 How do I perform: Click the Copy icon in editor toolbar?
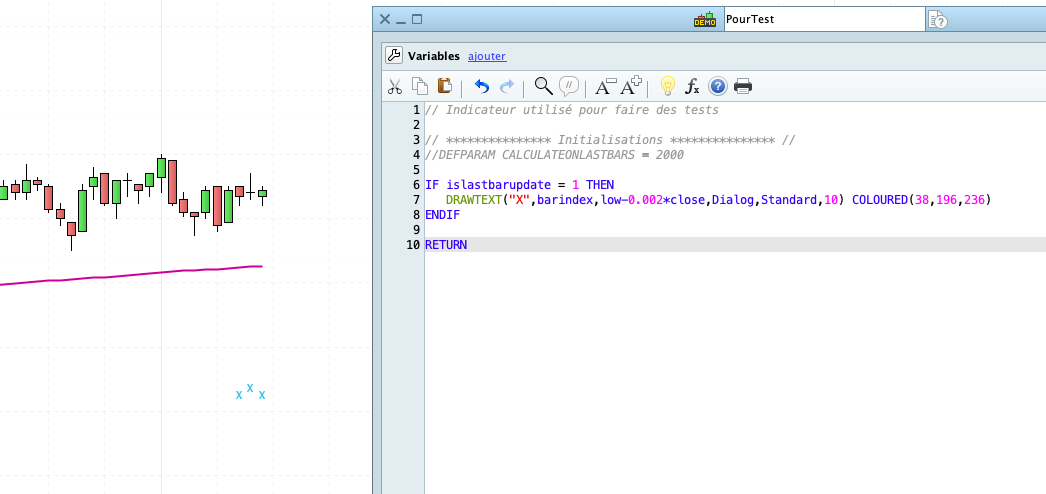(x=420, y=86)
